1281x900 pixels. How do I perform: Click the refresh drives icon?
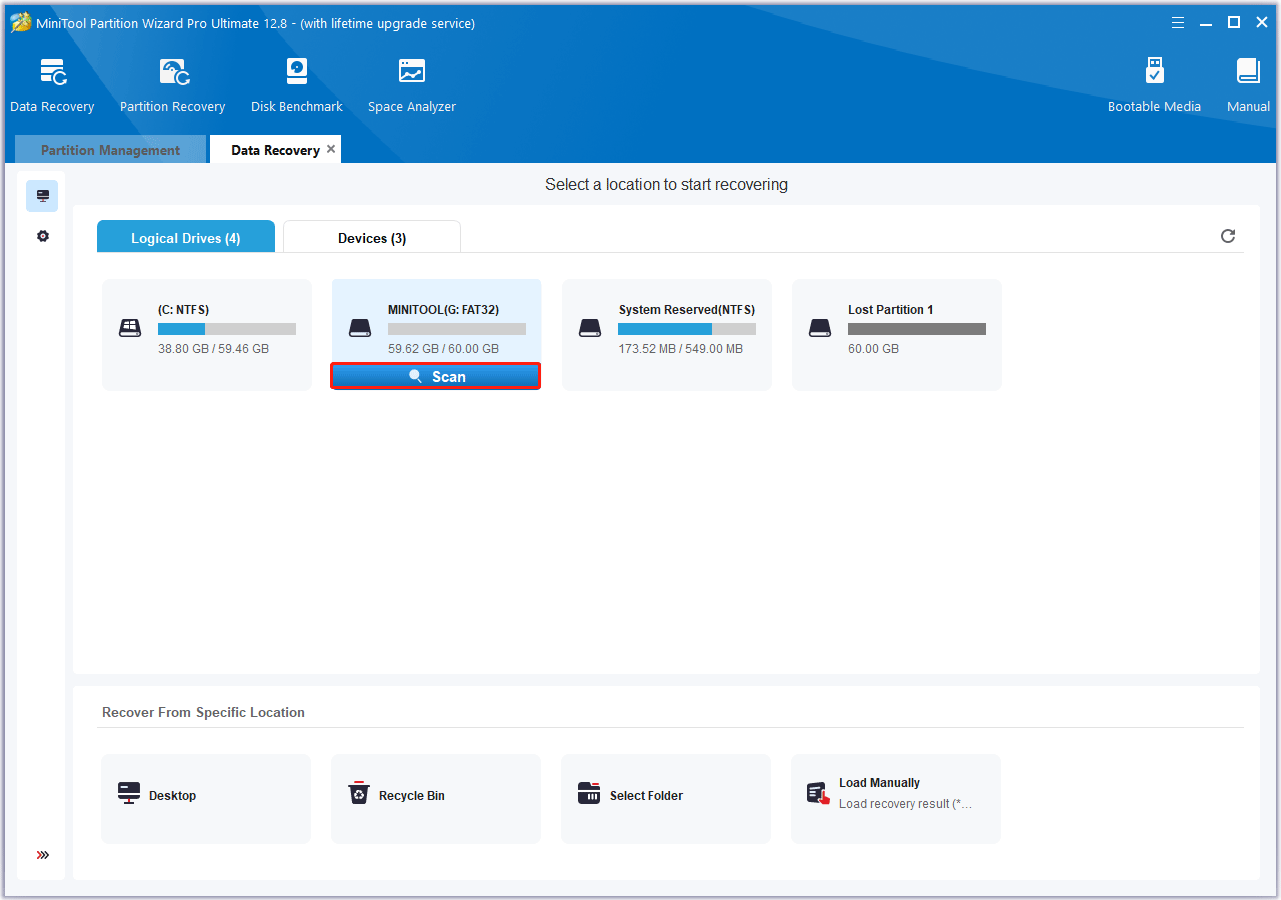pos(1228,236)
